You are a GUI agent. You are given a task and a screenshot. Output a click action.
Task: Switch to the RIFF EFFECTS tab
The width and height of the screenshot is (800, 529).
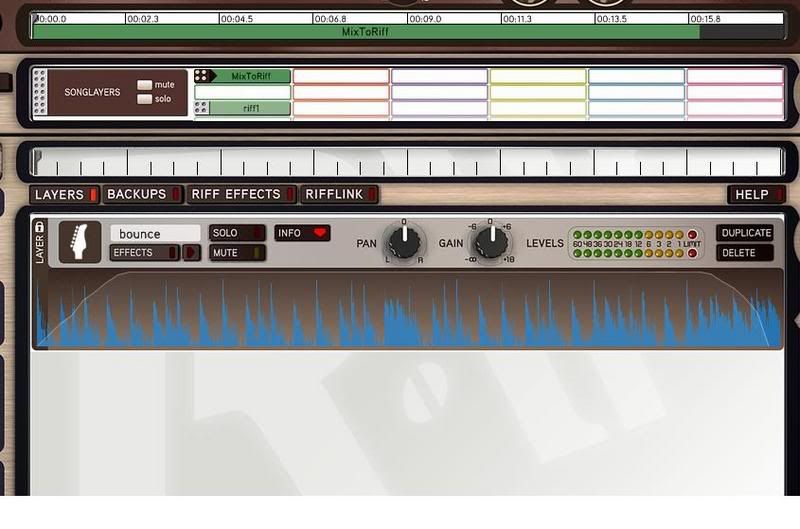[x=243, y=194]
